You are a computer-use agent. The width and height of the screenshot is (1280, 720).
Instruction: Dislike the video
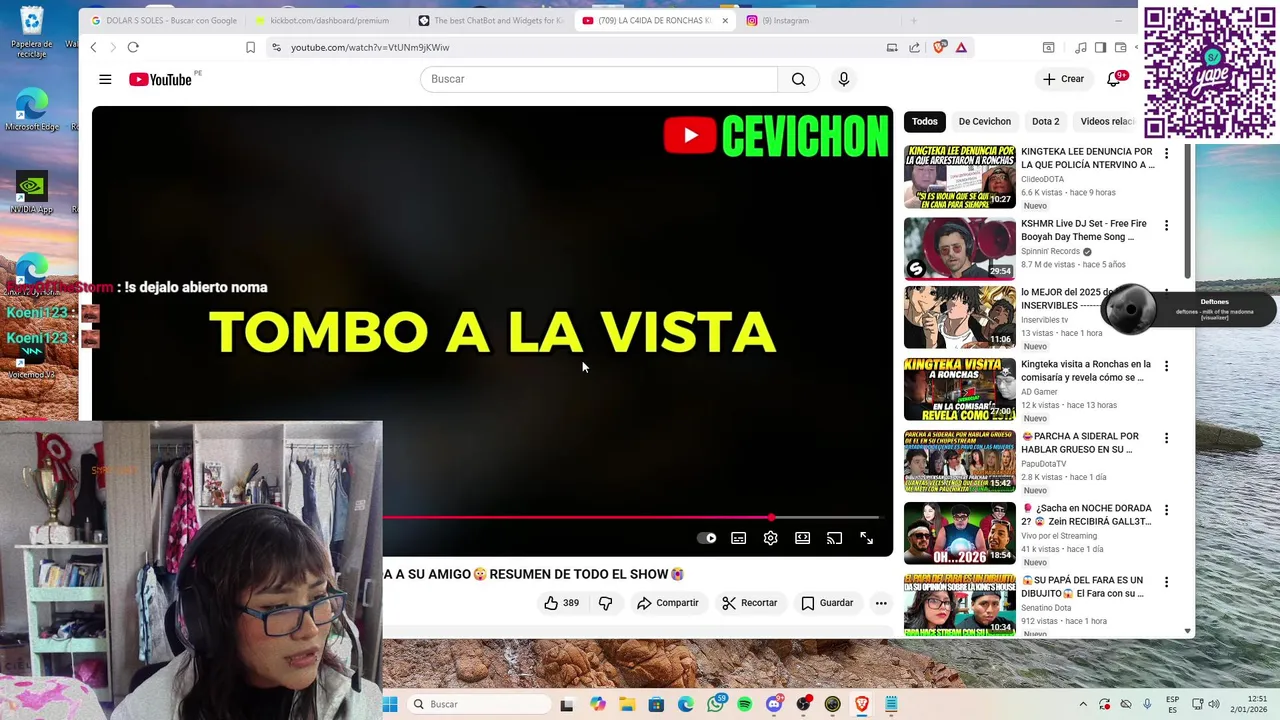tap(605, 603)
